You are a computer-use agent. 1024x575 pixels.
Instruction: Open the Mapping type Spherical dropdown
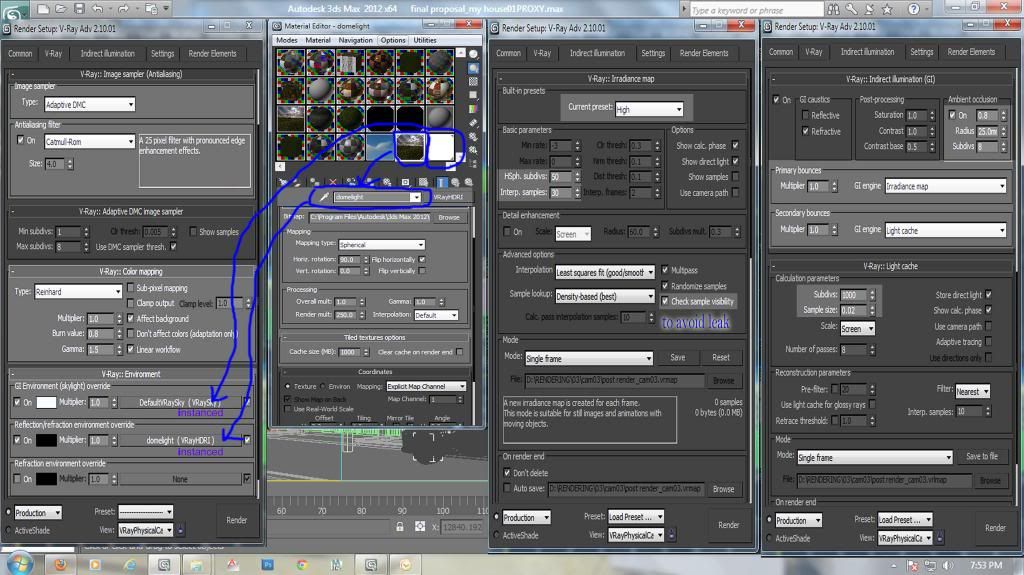pos(381,244)
